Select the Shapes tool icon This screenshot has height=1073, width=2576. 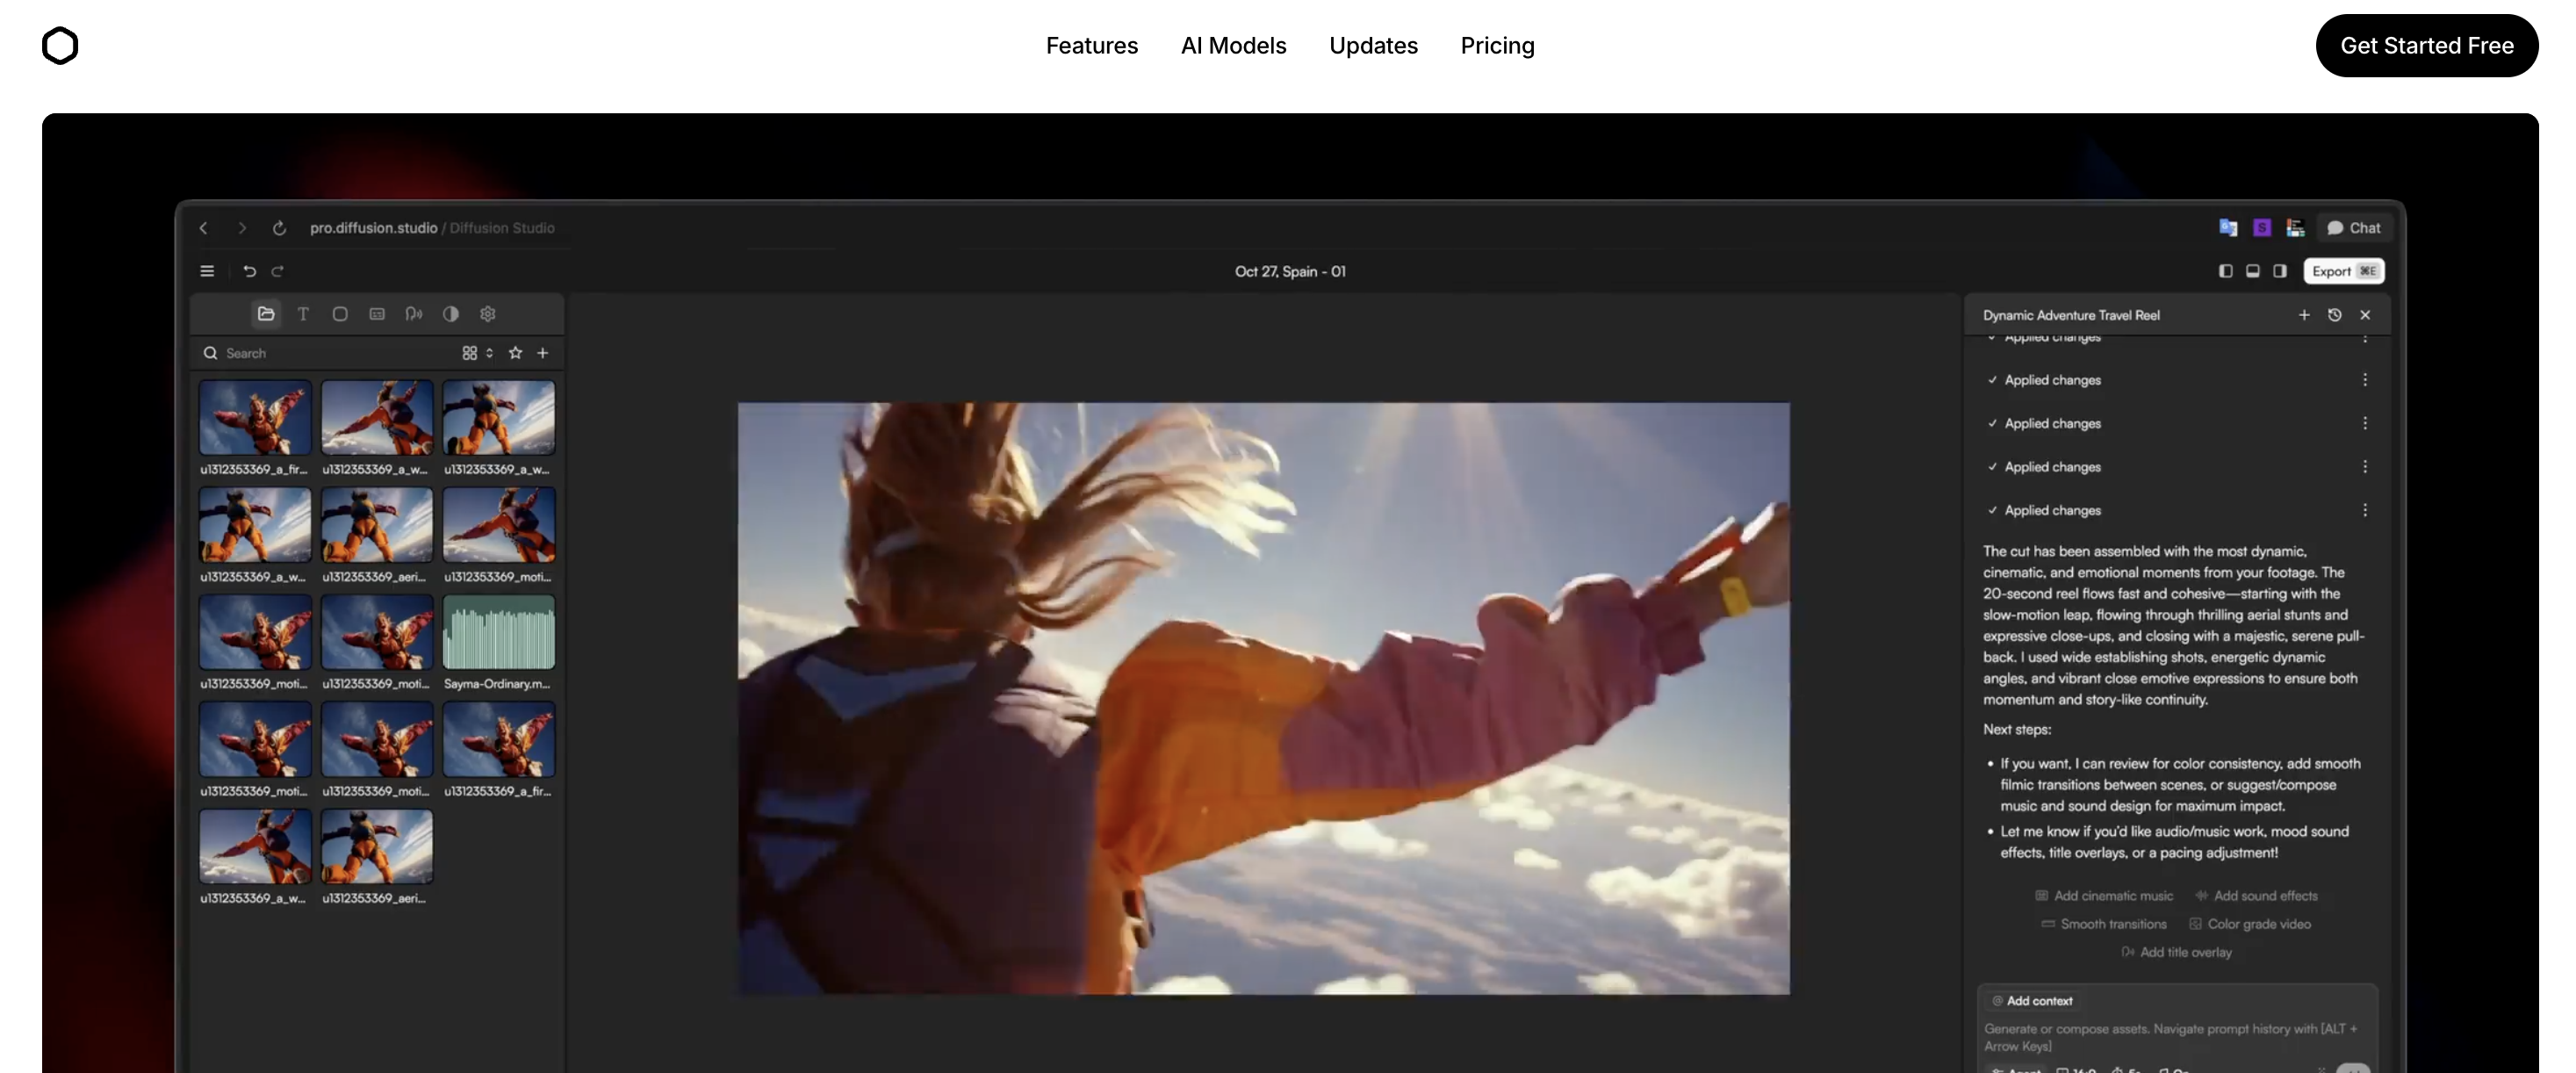[340, 314]
